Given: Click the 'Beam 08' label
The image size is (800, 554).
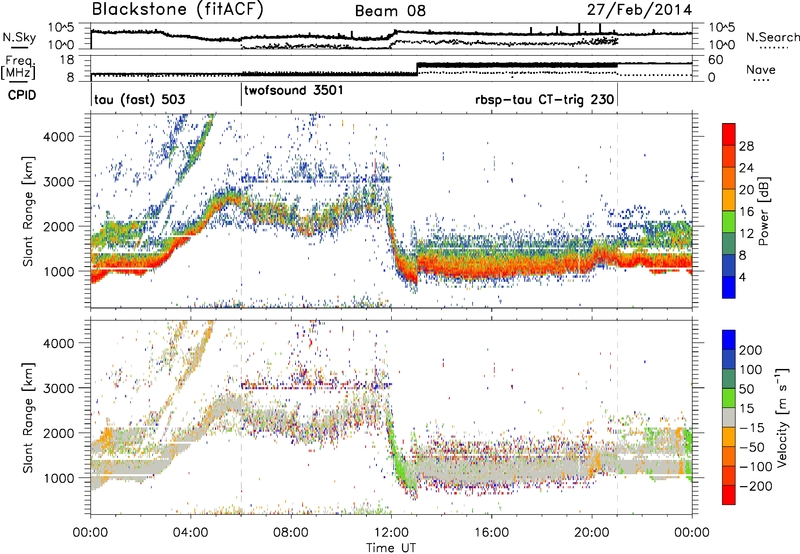Looking at the screenshot, I should pyautogui.click(x=390, y=11).
